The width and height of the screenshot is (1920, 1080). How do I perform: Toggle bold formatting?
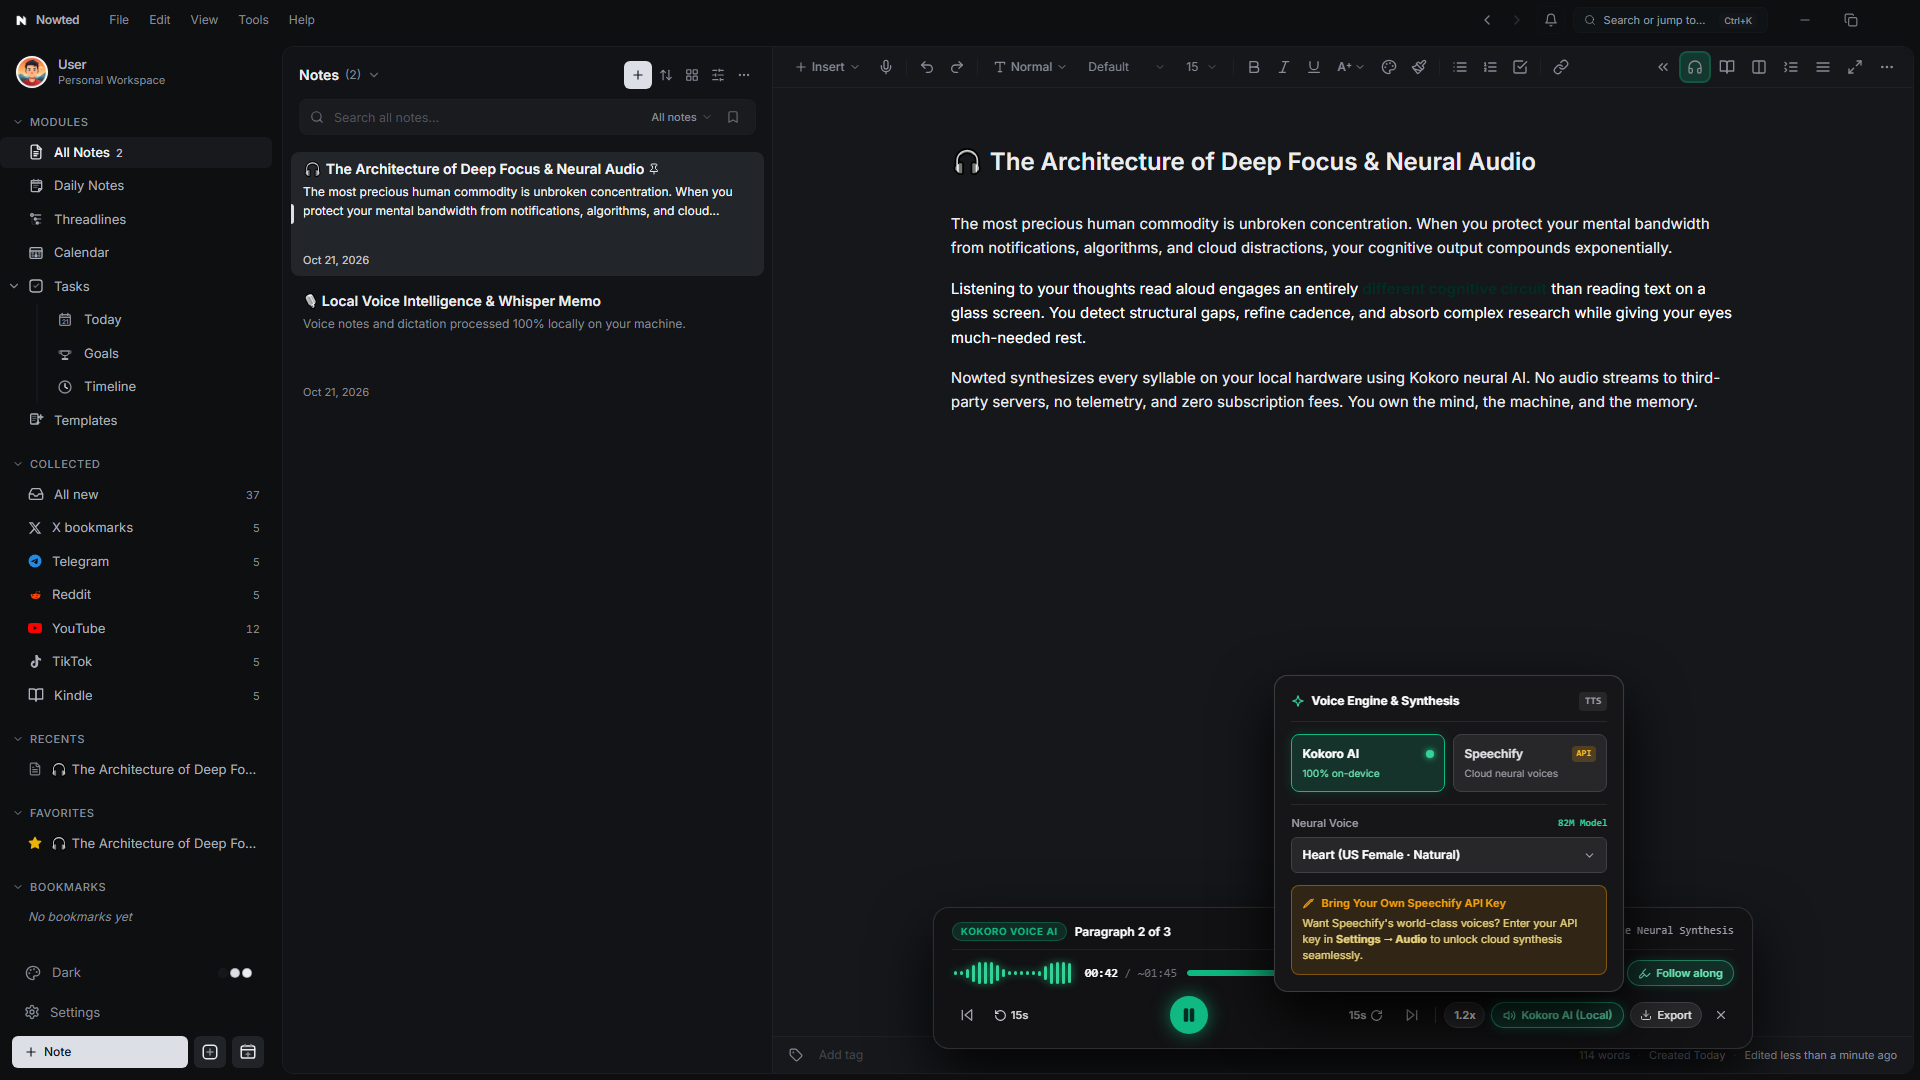pyautogui.click(x=1254, y=67)
